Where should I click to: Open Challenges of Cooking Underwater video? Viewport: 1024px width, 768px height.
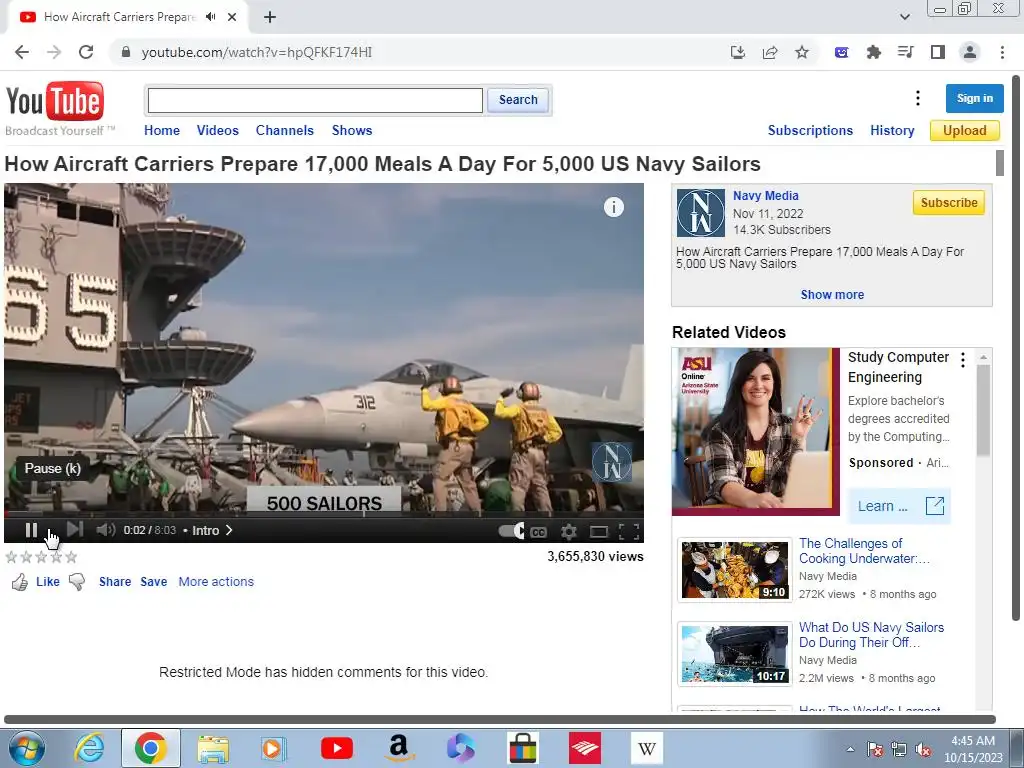(863, 551)
